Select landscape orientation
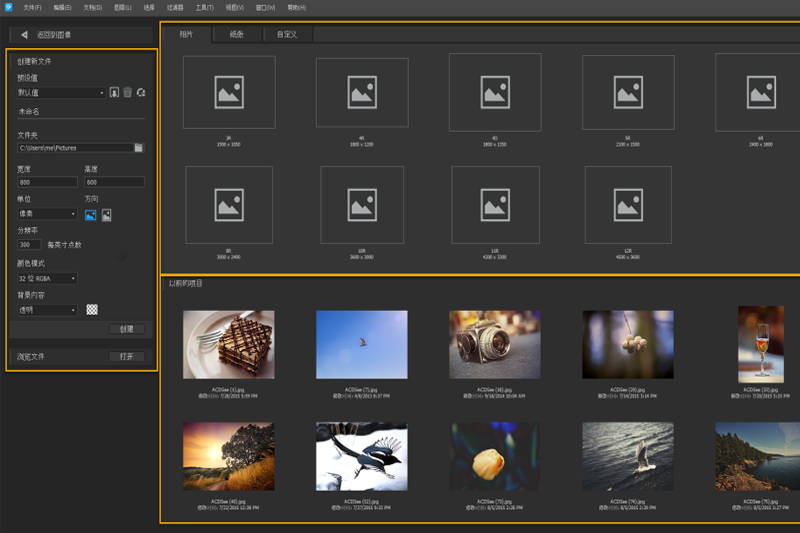Screen dimensions: 800x533 [x=90, y=214]
